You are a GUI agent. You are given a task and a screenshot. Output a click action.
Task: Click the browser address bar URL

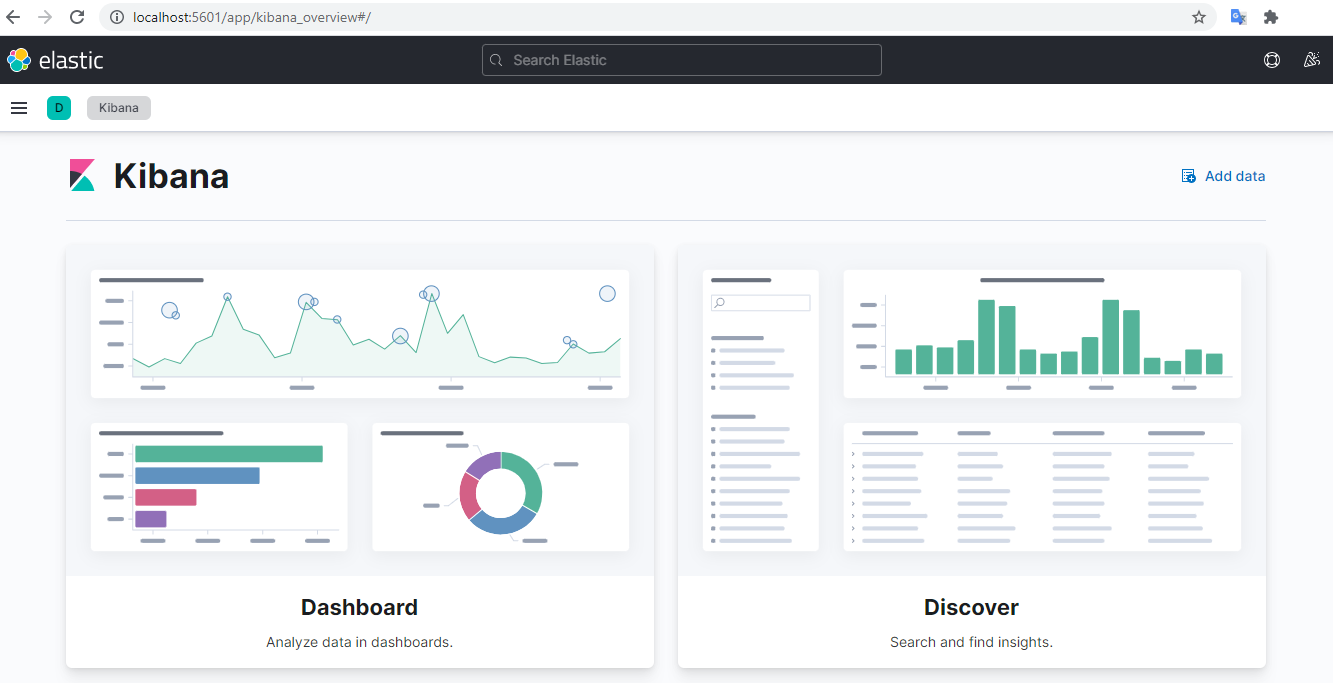(252, 17)
